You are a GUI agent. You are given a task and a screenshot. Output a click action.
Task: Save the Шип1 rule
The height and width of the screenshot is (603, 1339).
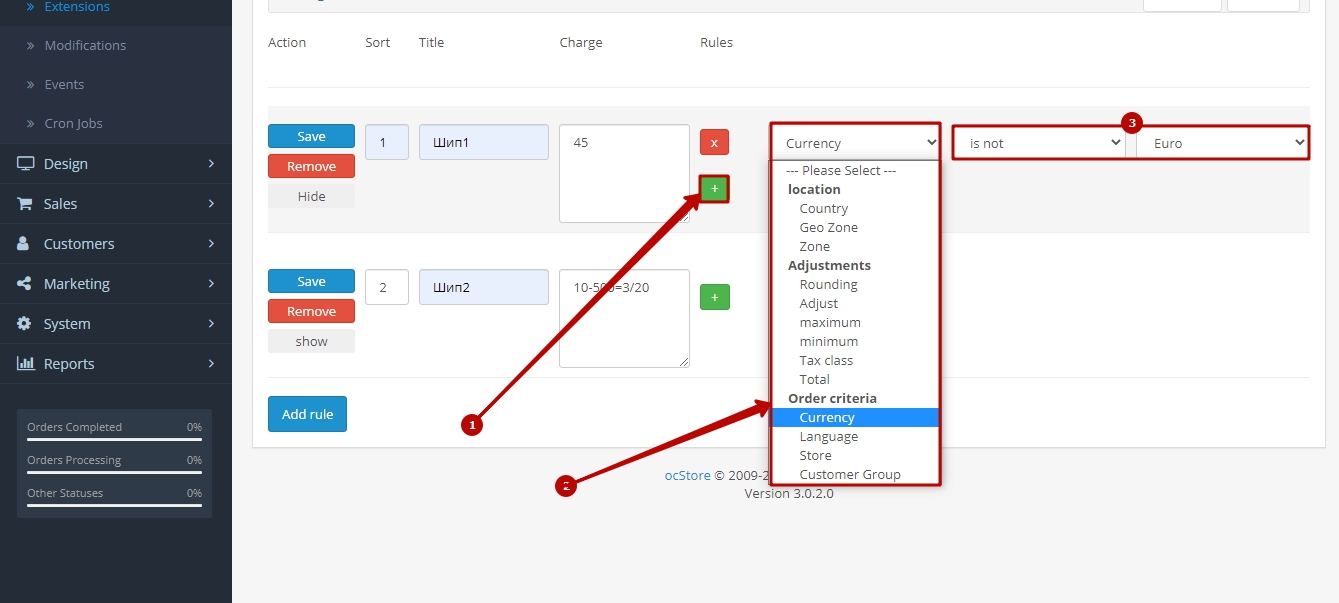tap(311, 136)
